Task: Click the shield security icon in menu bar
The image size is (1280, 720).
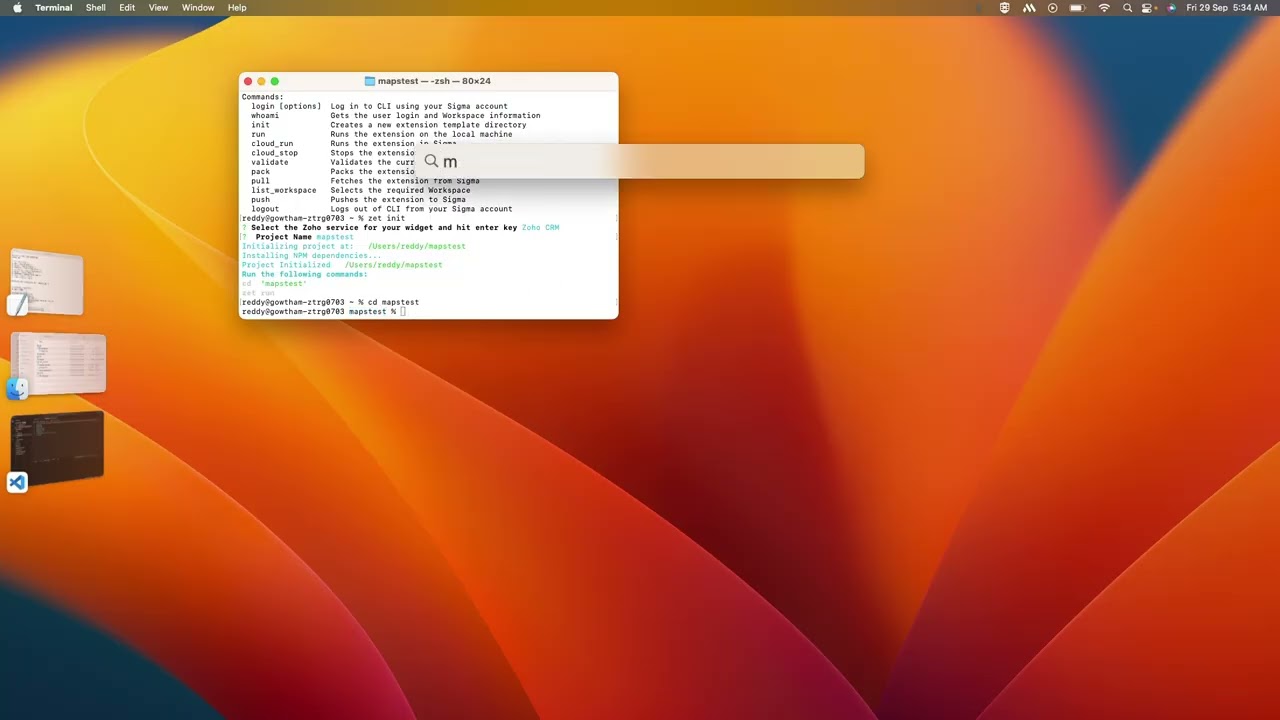Action: click(1005, 7)
